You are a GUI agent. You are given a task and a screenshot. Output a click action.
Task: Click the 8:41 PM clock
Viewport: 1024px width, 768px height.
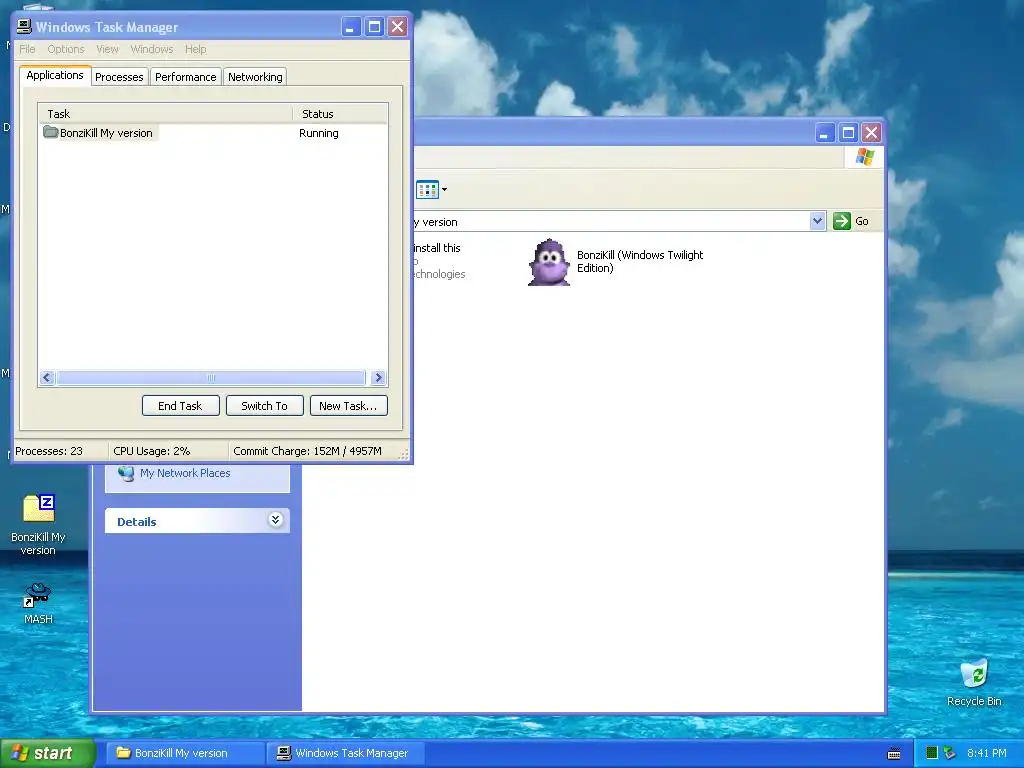click(x=987, y=753)
